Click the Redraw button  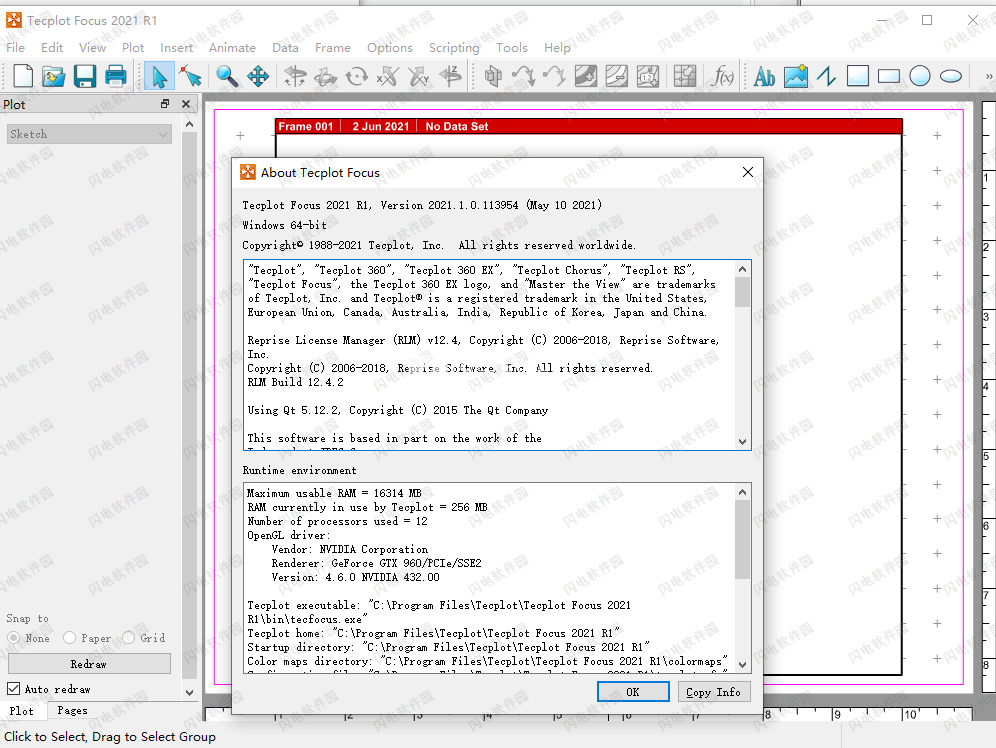89,664
